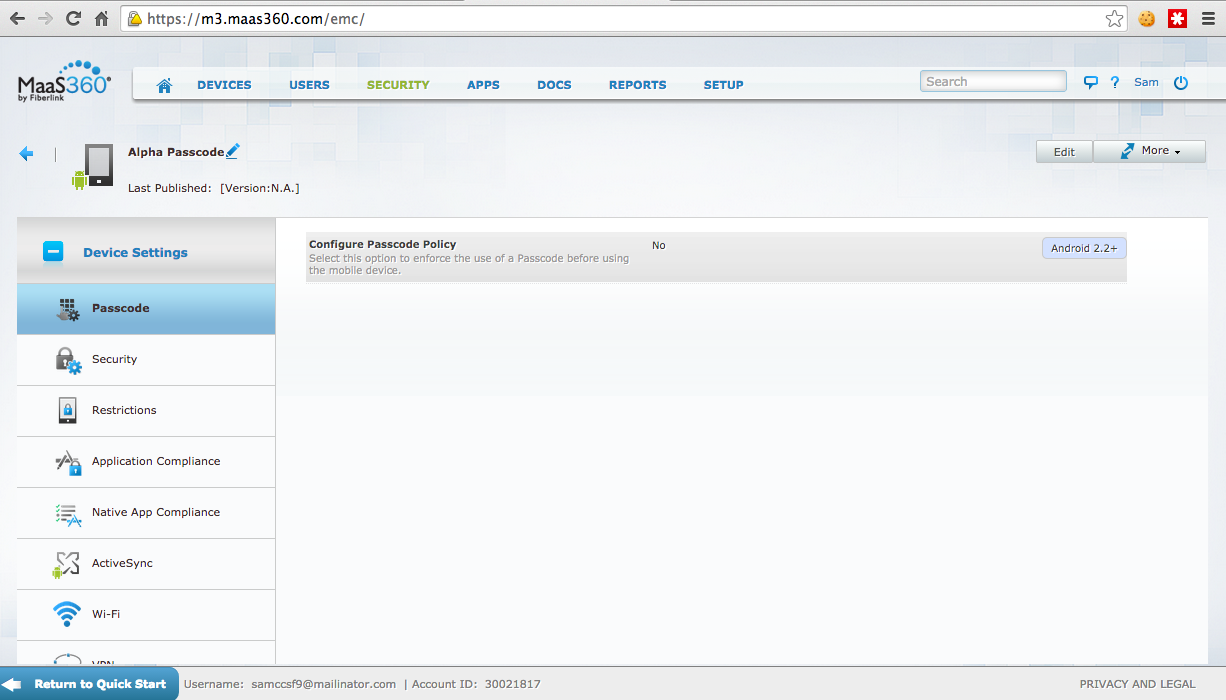Viewport: 1226px width, 700px height.
Task: Click the Security padlock gear icon
Action: coord(67,360)
